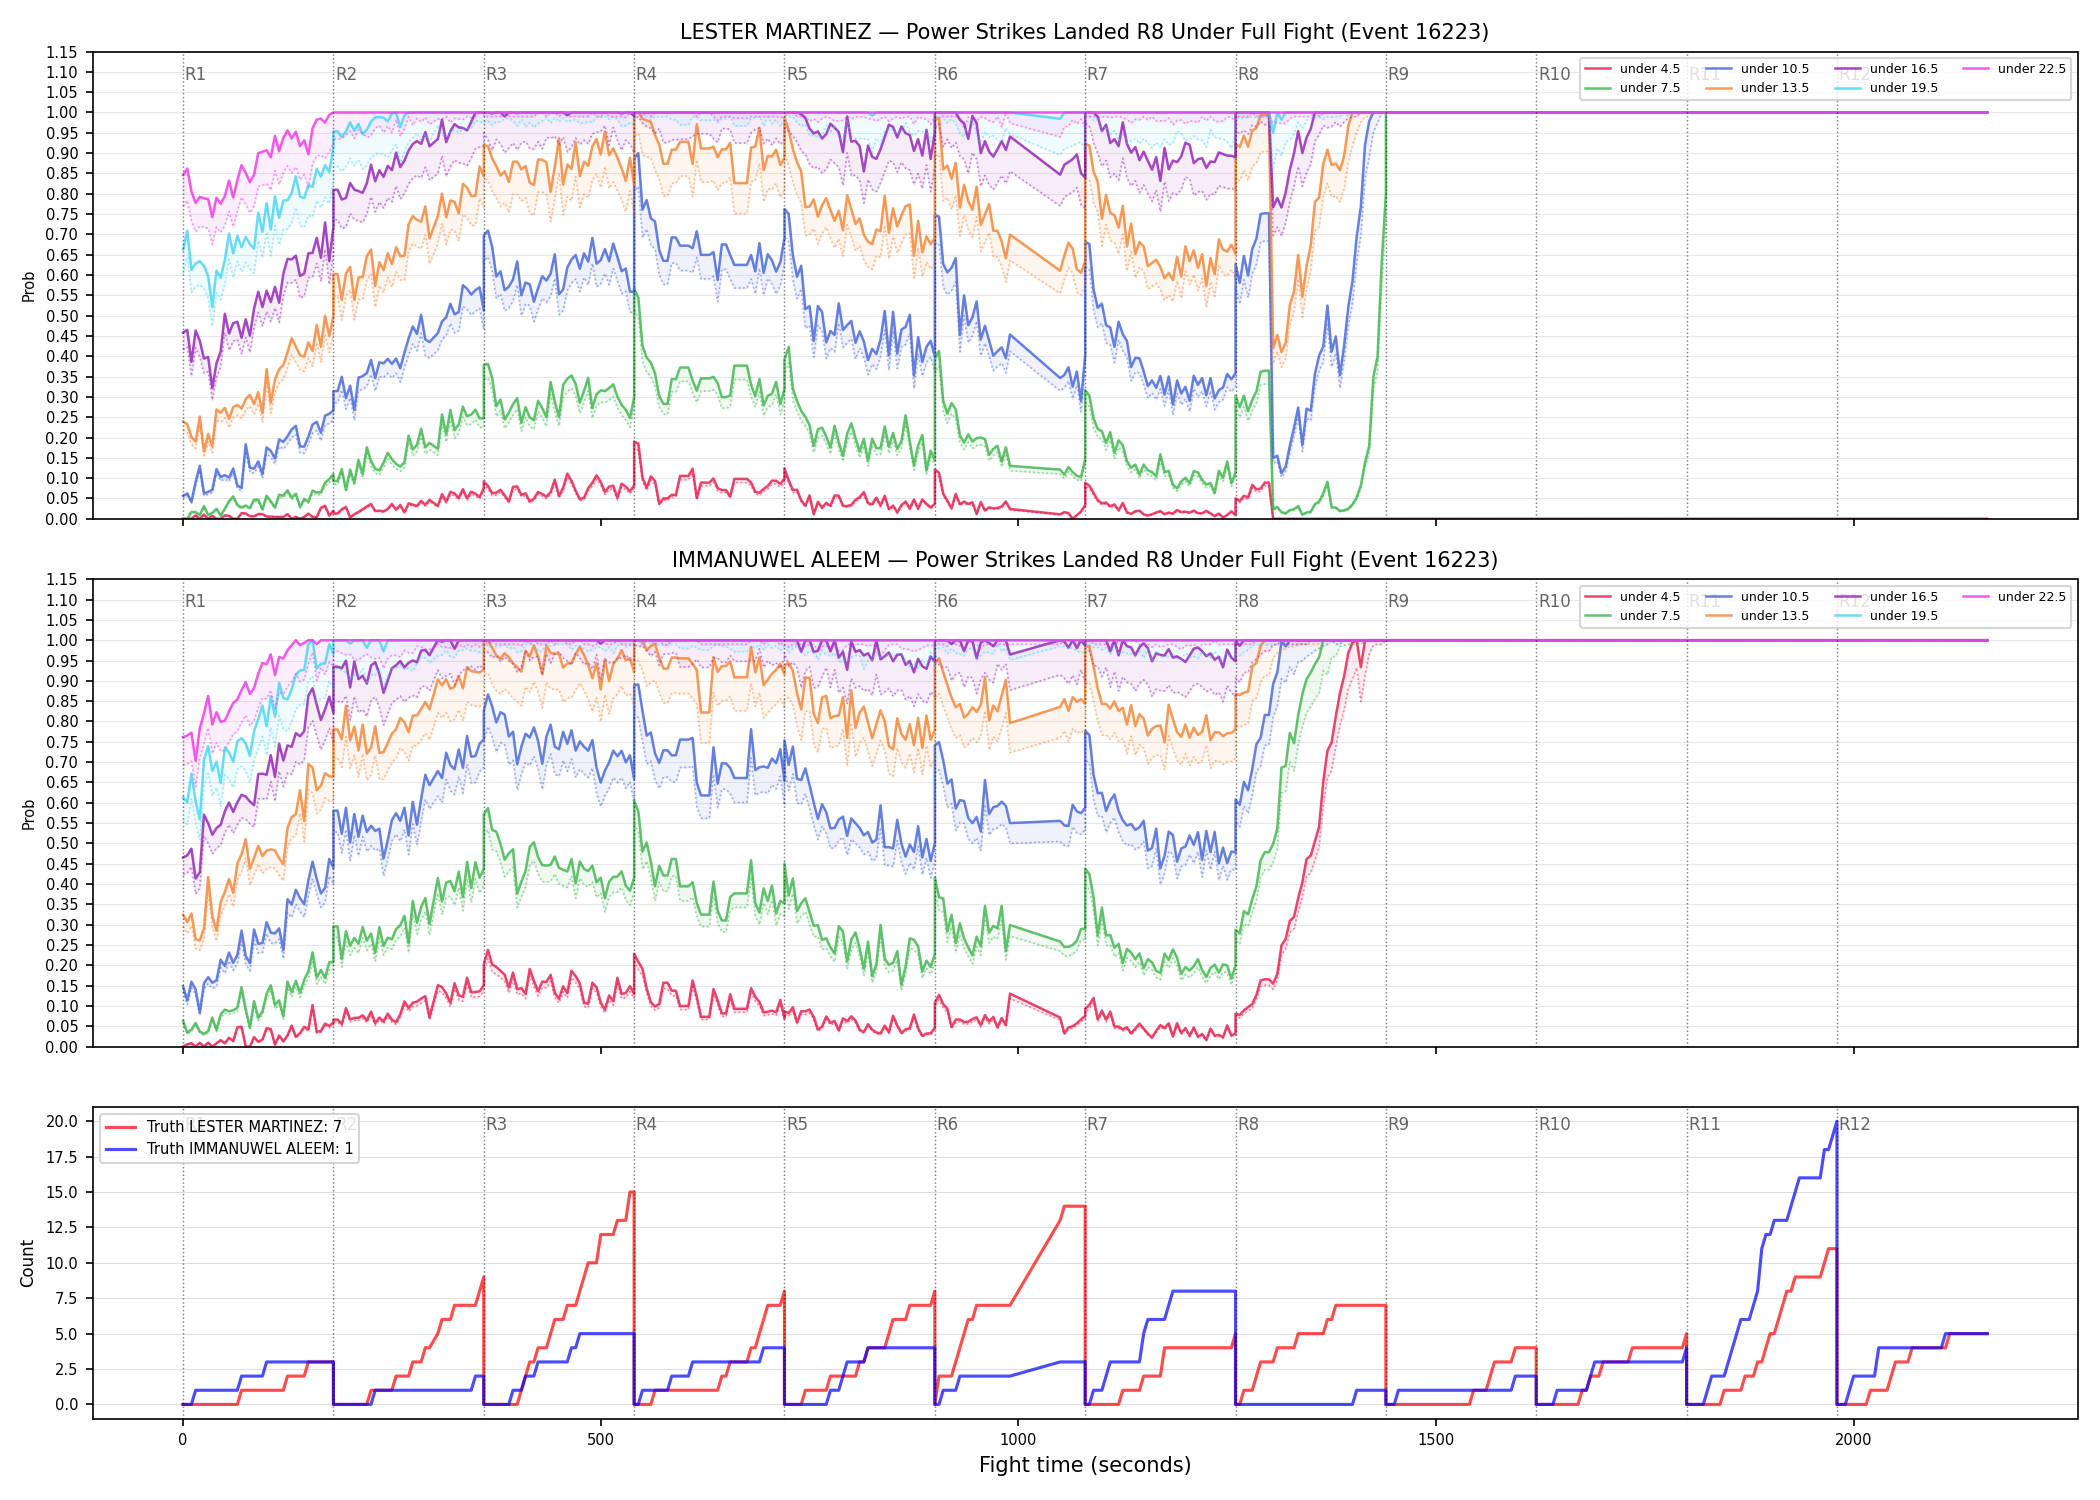The height and width of the screenshot is (1500, 2100).
Task: Click the R2 round marker in Martinez chart
Action: (x=346, y=74)
